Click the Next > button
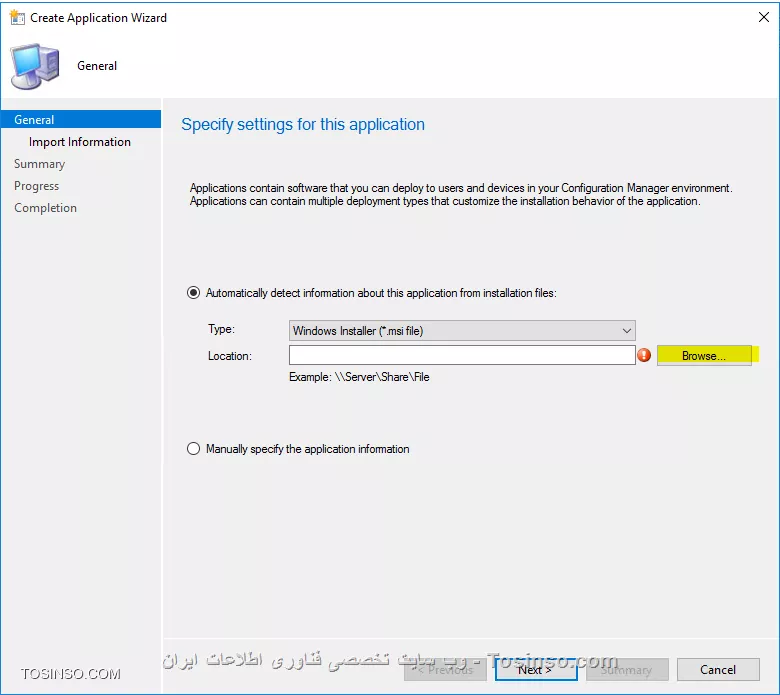 [536, 670]
